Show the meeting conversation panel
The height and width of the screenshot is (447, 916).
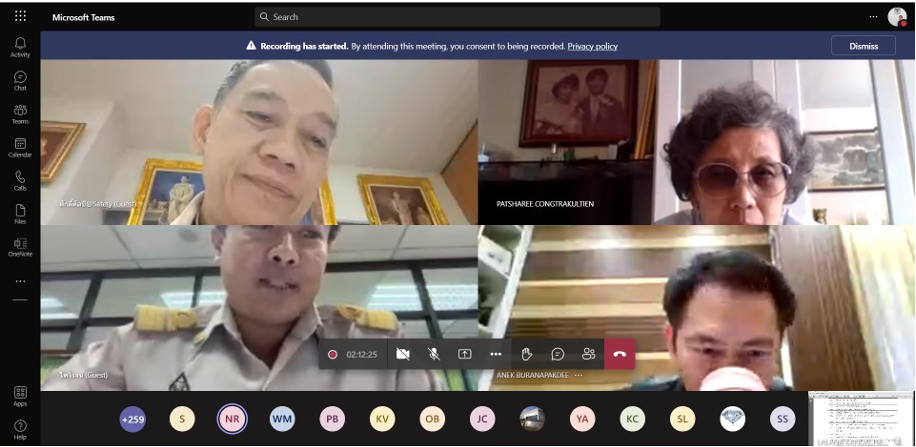557,354
